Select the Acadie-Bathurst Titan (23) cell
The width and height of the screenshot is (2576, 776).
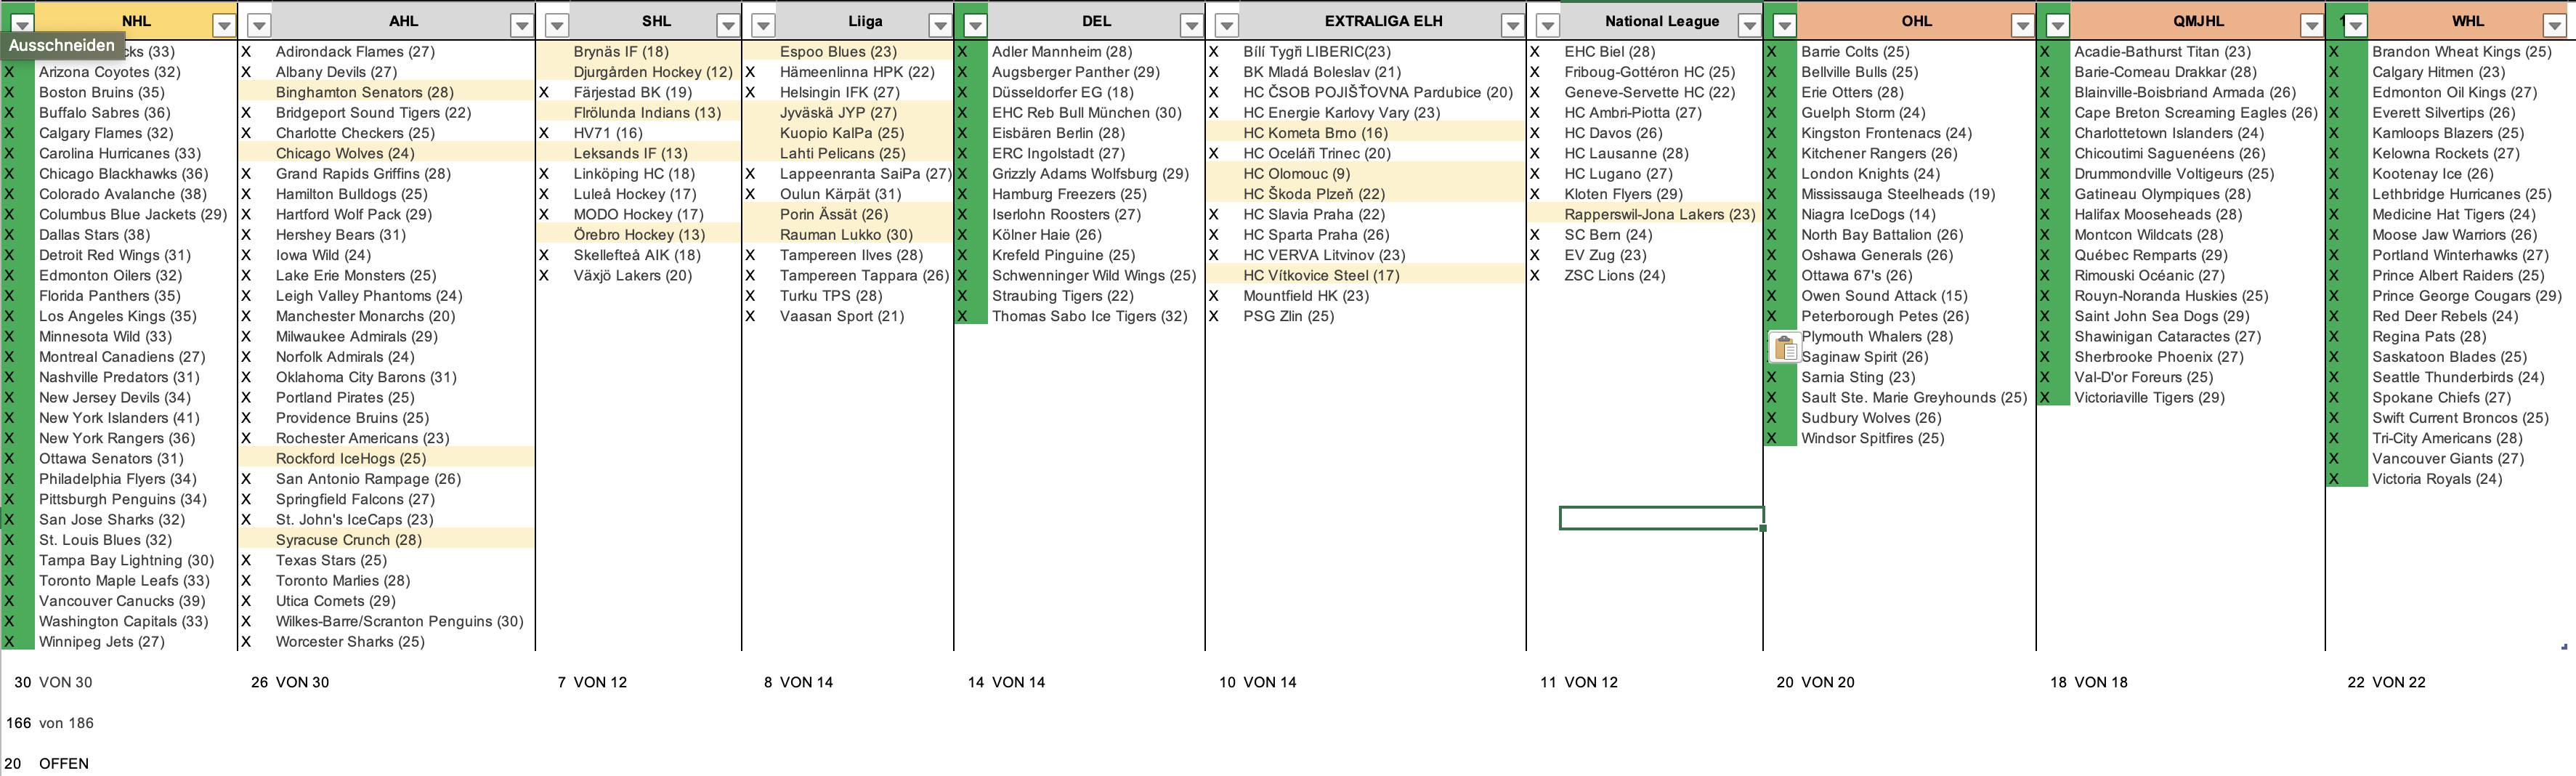[2197, 52]
